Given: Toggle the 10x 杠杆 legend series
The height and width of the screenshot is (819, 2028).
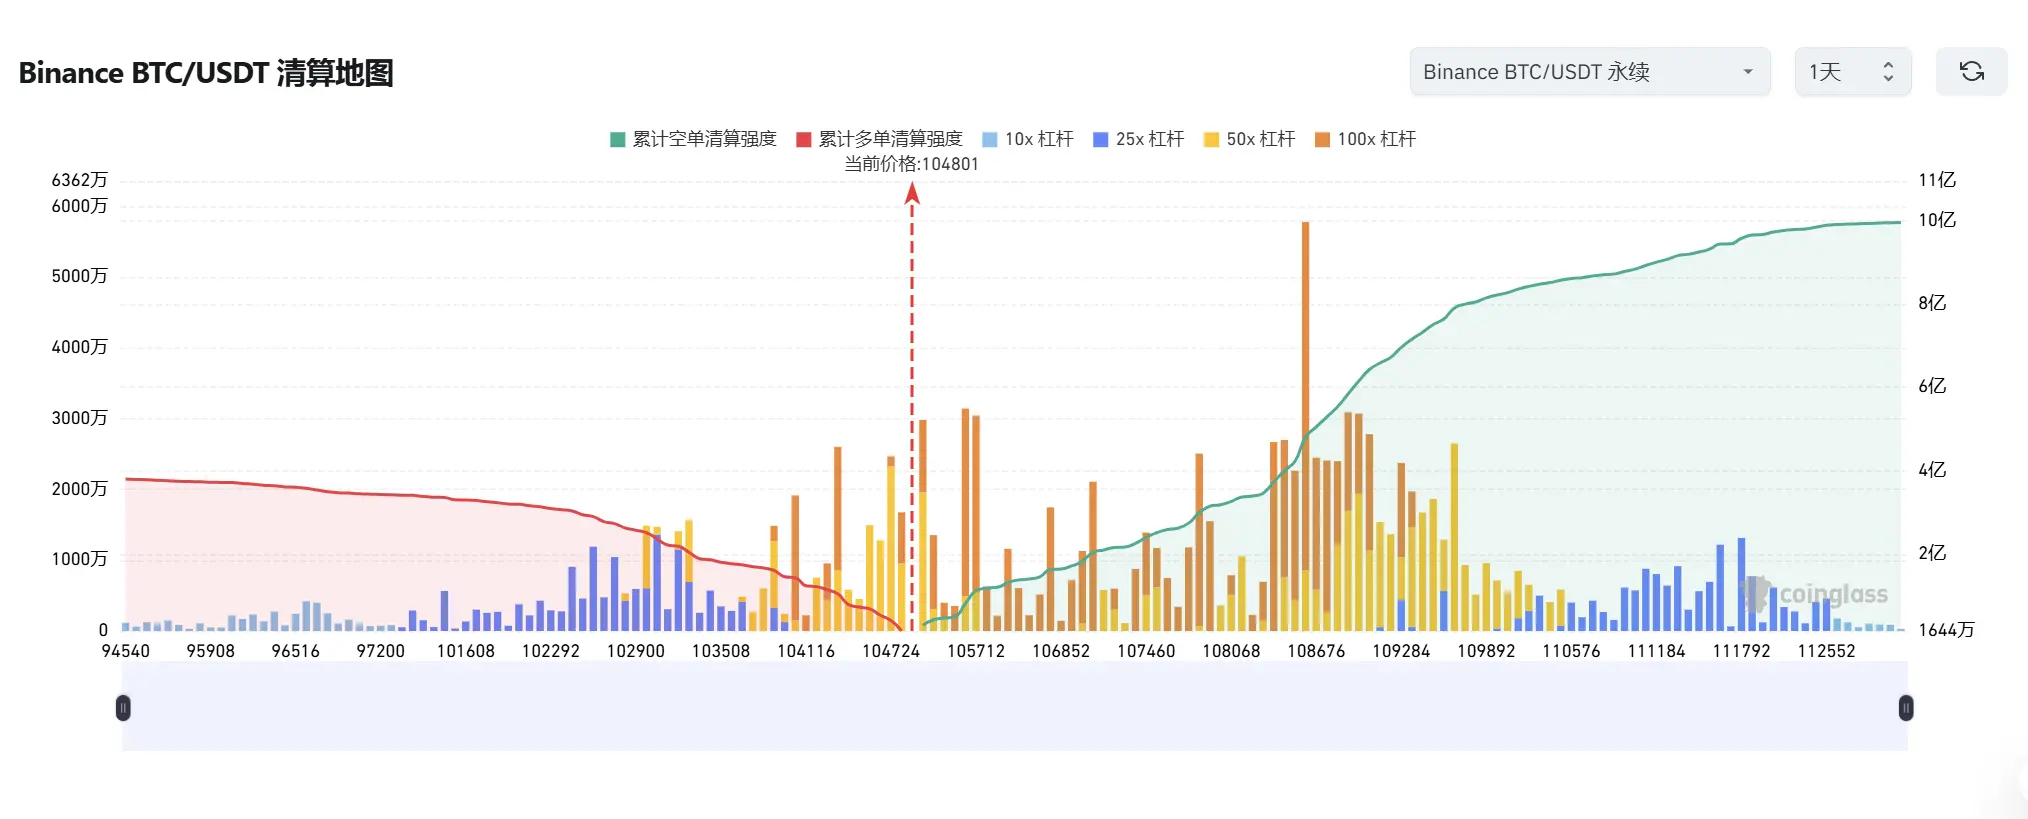Looking at the screenshot, I should click(1028, 139).
